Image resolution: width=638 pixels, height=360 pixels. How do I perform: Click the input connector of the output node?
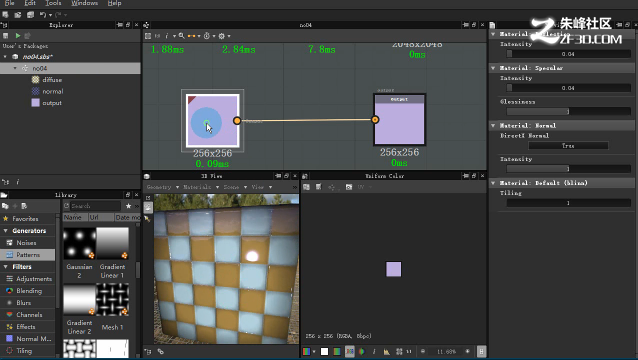point(375,120)
